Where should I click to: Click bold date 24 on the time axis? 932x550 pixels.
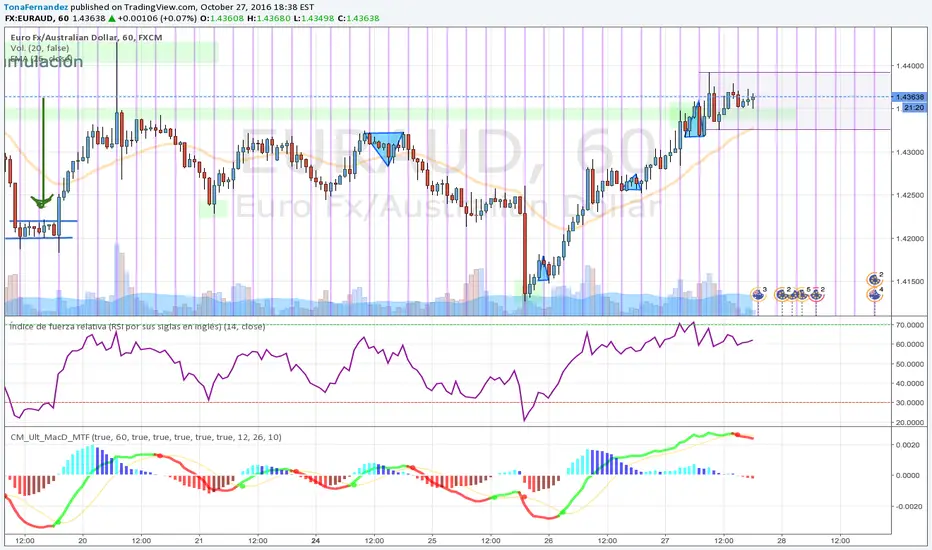tap(316, 540)
